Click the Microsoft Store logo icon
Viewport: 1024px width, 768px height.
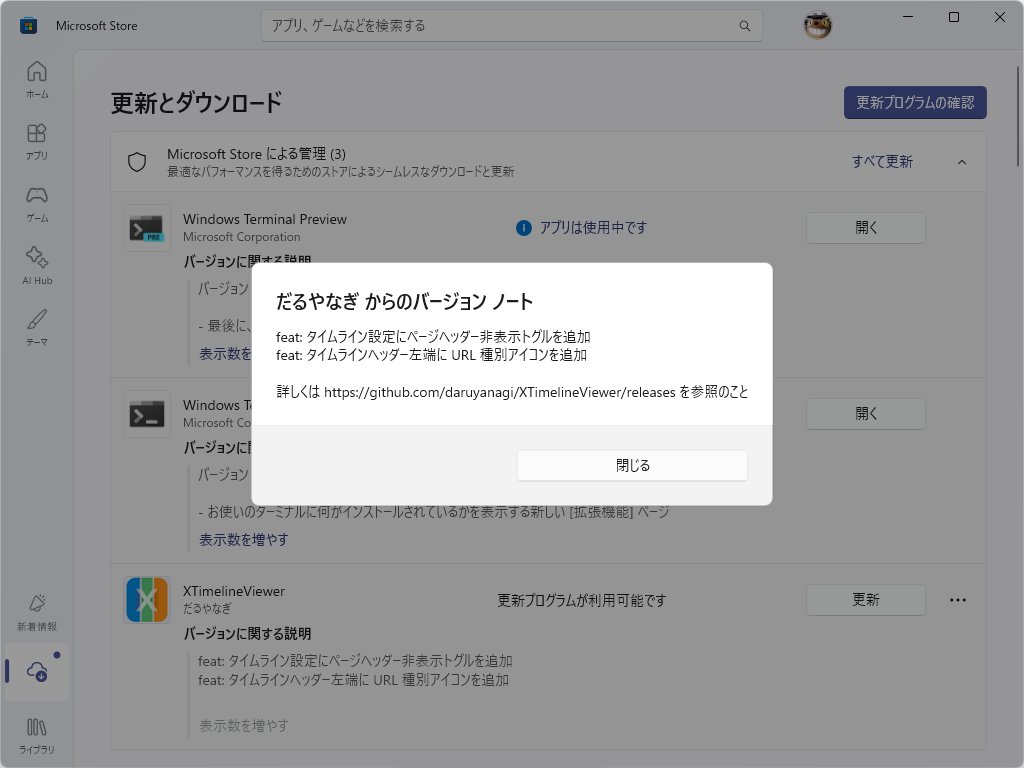point(28,25)
